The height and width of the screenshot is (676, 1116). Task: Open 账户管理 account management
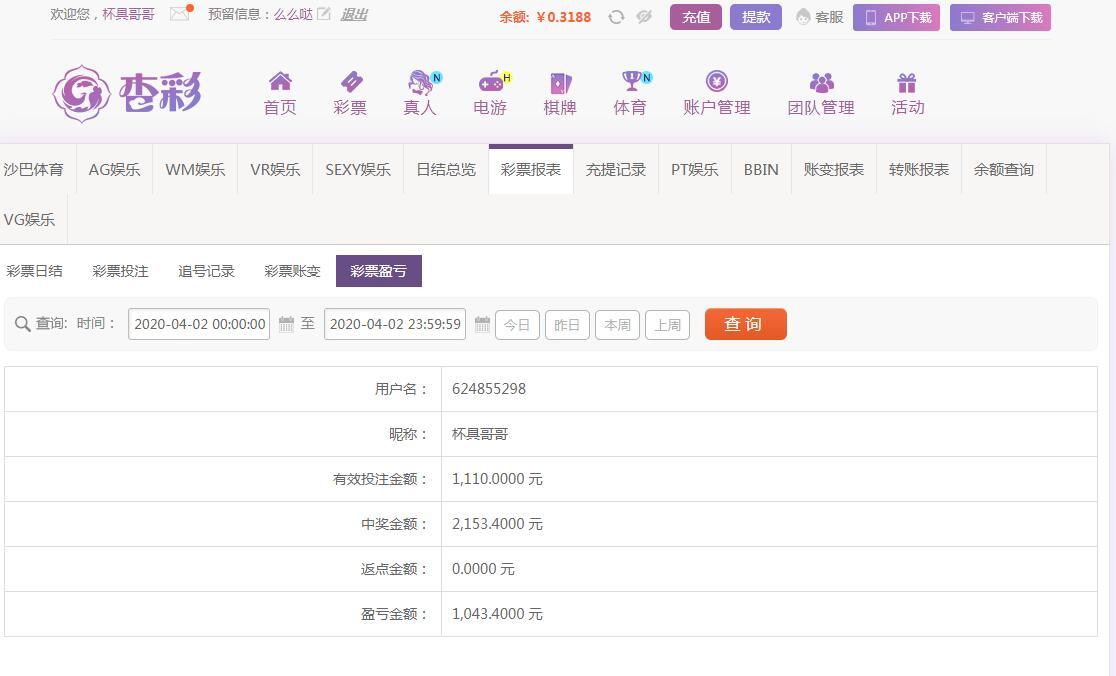point(717,93)
